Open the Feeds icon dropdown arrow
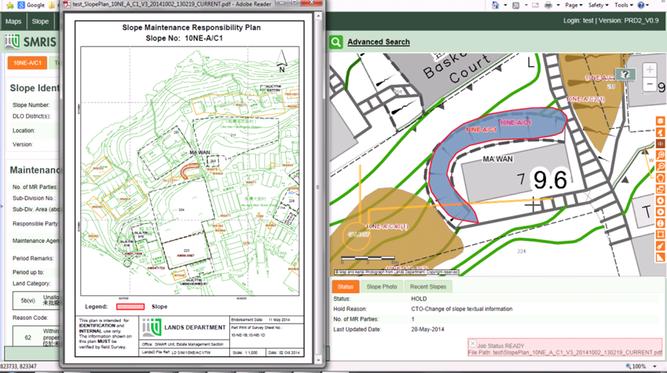667x373 pixels. click(526, 5)
